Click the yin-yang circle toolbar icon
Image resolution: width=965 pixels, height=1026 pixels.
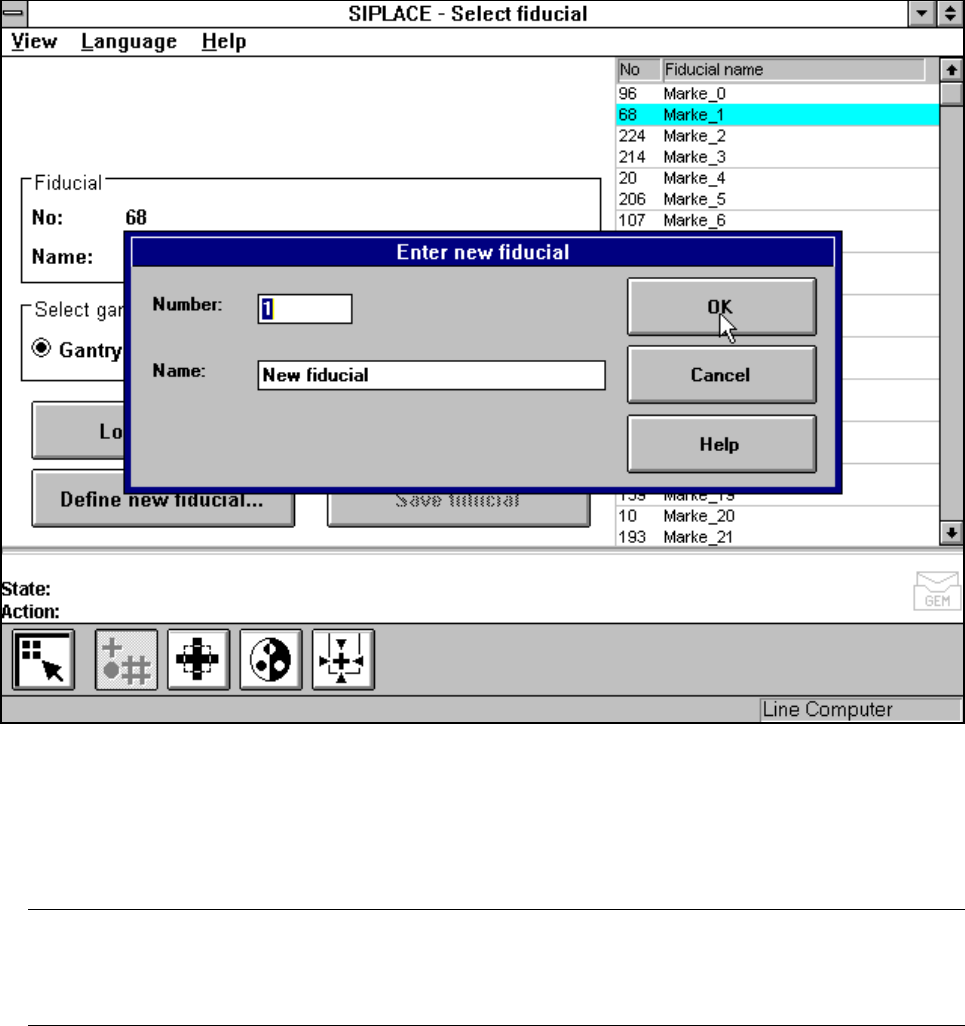pos(271,660)
